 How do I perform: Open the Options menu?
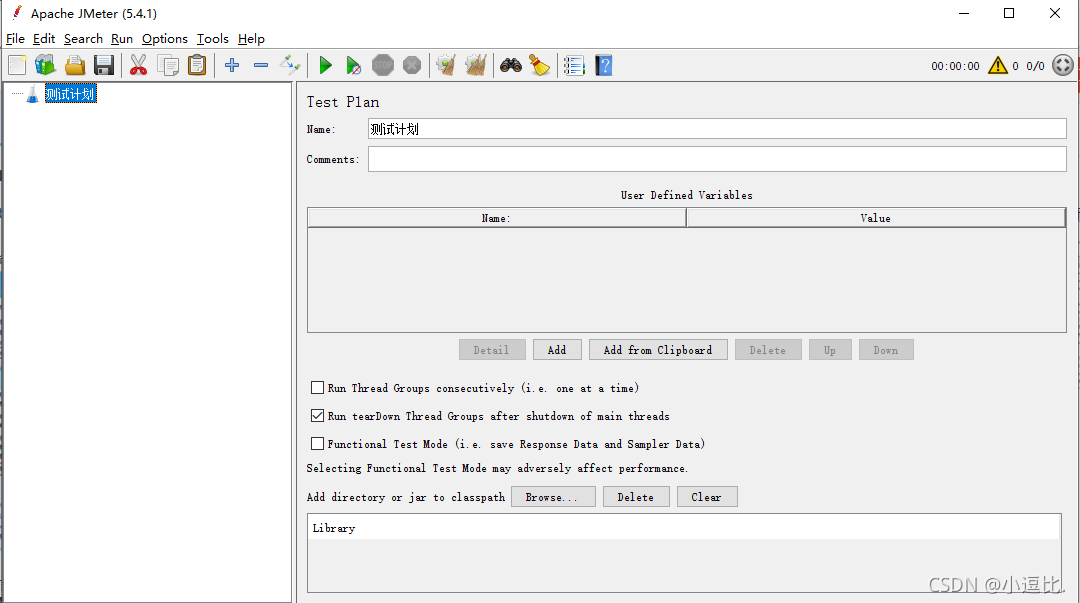pyautogui.click(x=165, y=39)
